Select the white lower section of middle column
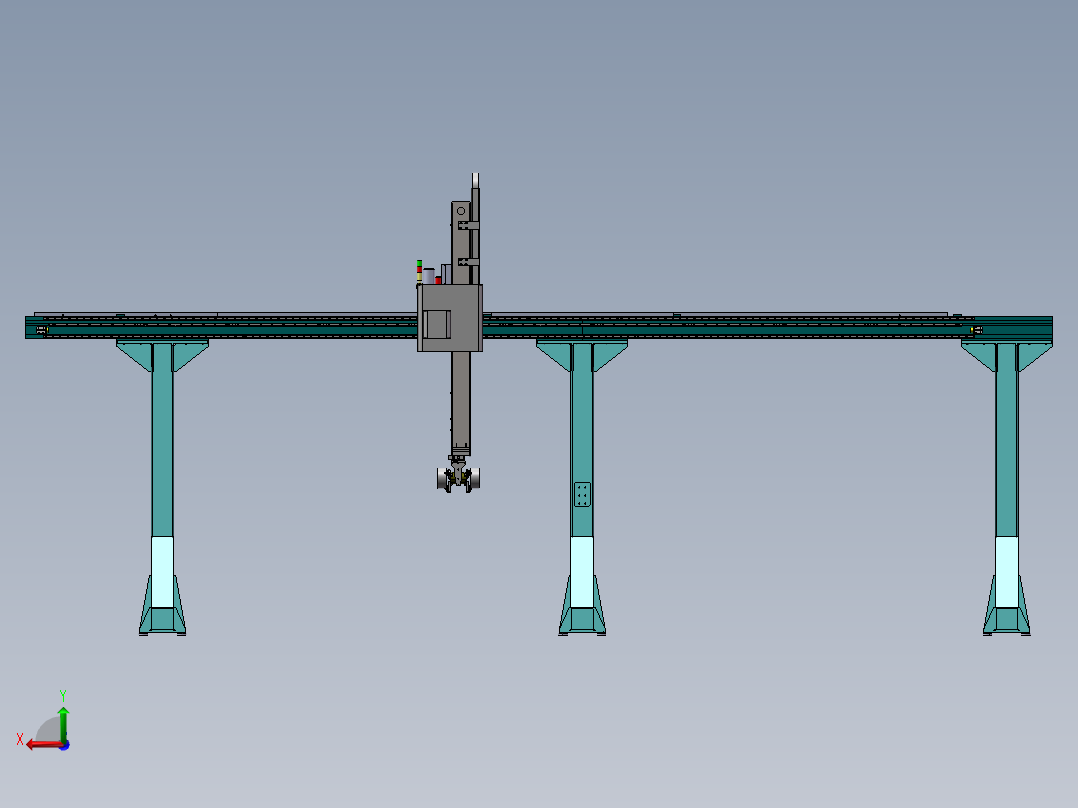Screen dimensions: 1078x808 click(582, 572)
